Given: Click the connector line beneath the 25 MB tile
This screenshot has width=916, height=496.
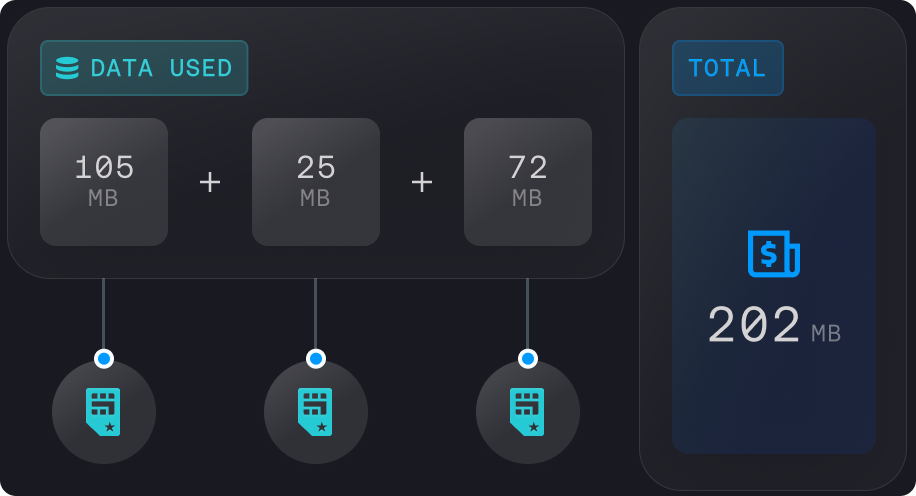Looking at the screenshot, I should [316, 312].
